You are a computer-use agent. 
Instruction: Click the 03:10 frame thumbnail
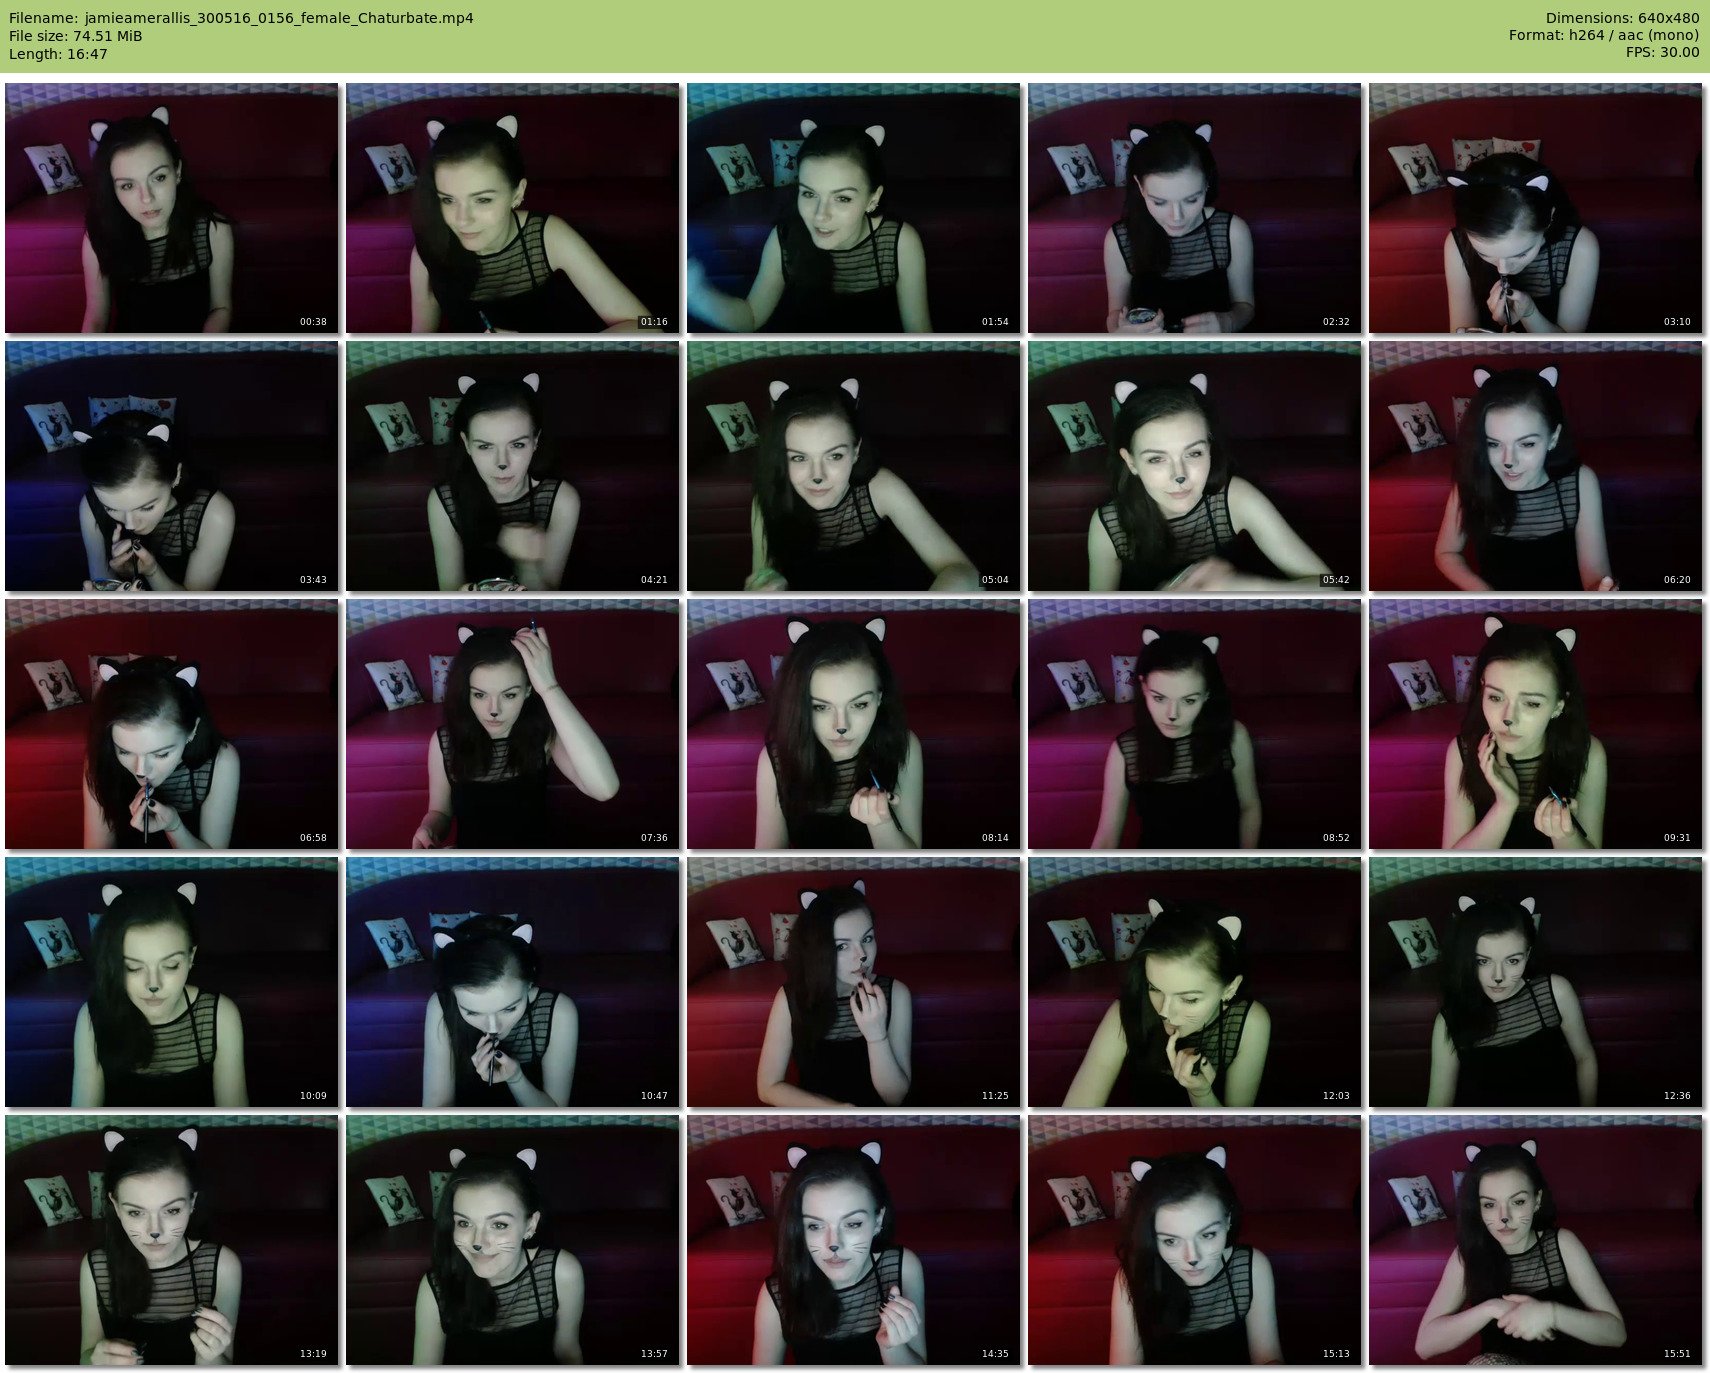[x=1536, y=208]
